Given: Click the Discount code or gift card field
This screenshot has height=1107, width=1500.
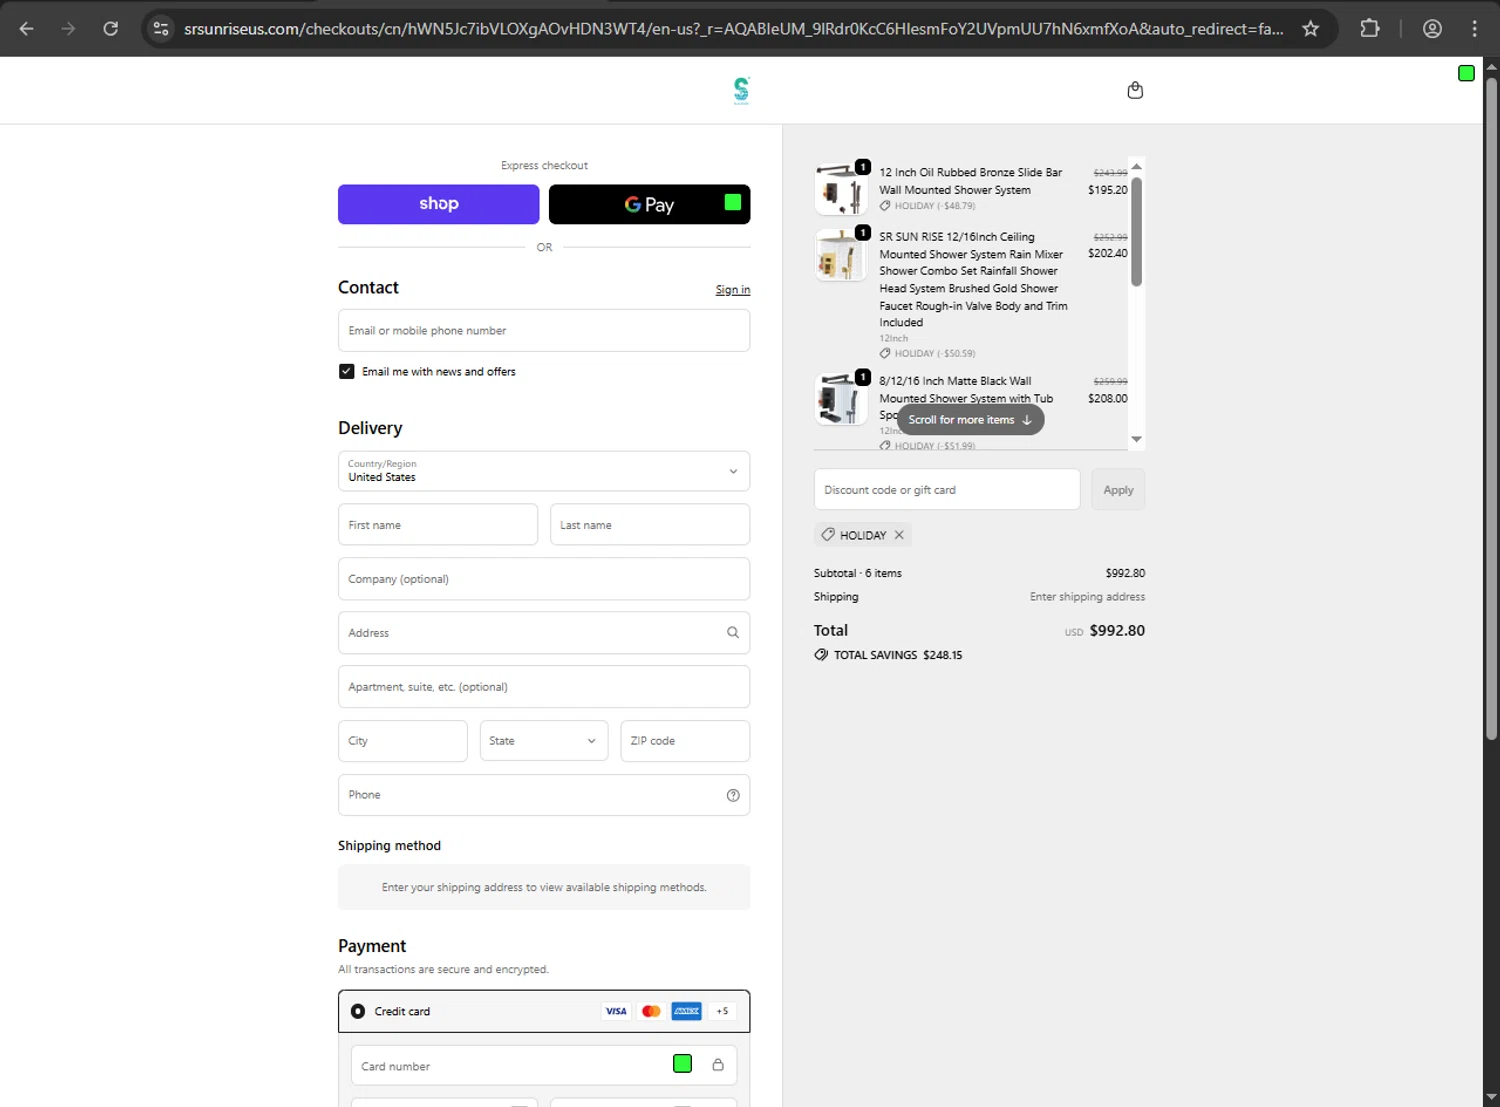Looking at the screenshot, I should (947, 490).
